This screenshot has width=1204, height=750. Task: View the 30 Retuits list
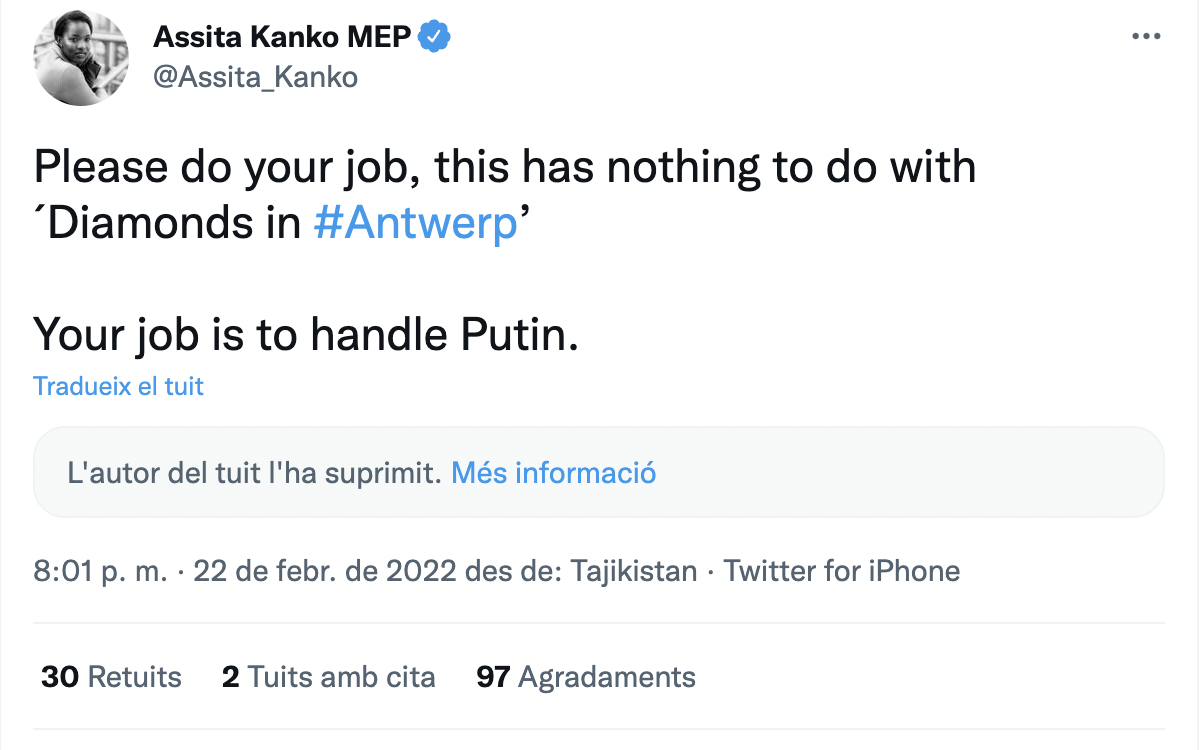pos(111,677)
